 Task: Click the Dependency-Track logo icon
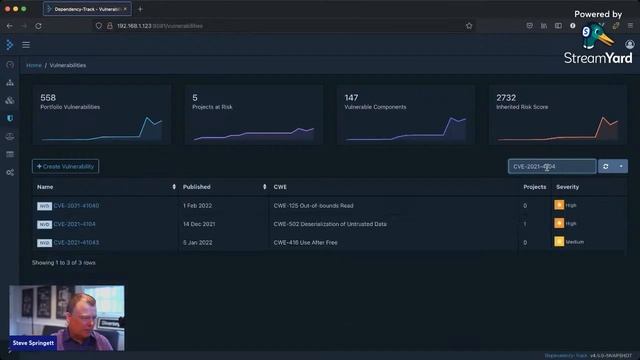coord(9,44)
